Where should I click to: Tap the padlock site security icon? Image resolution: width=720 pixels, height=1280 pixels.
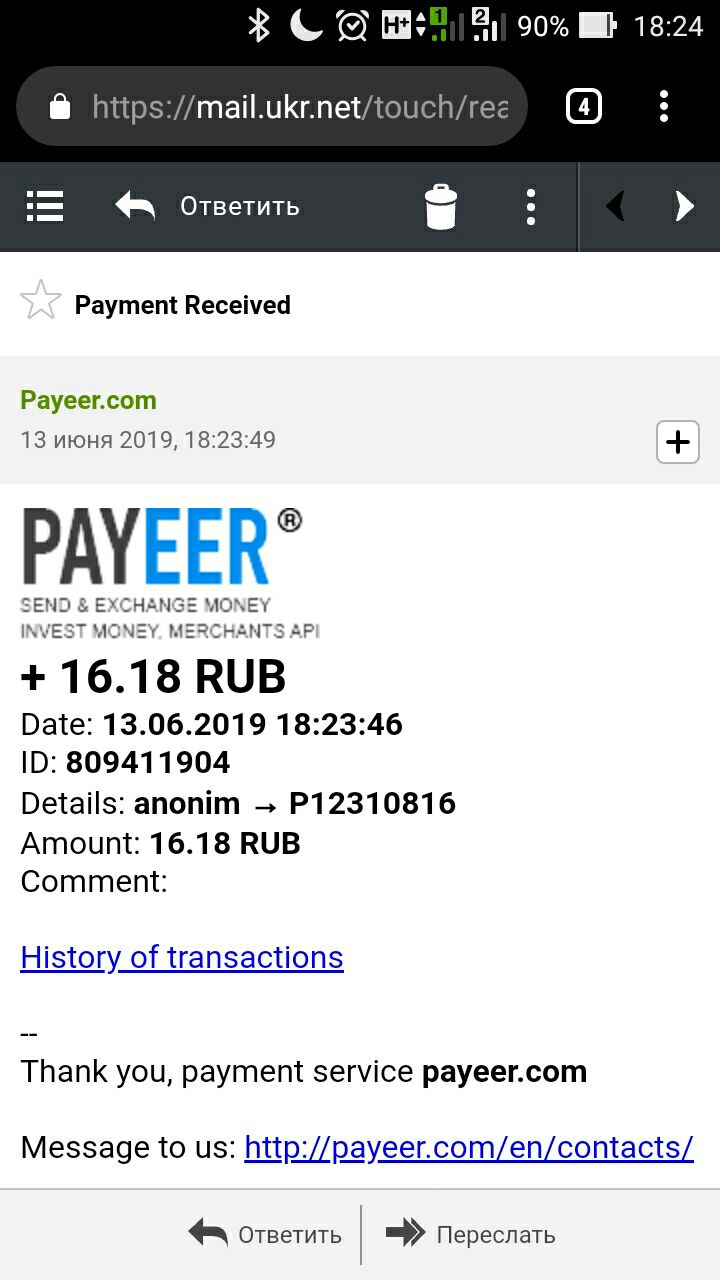(60, 106)
